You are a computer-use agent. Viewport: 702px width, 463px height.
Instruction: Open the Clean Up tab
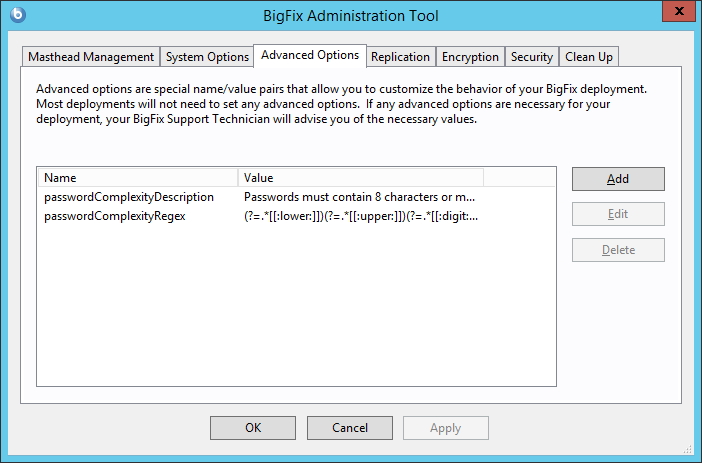tap(589, 57)
